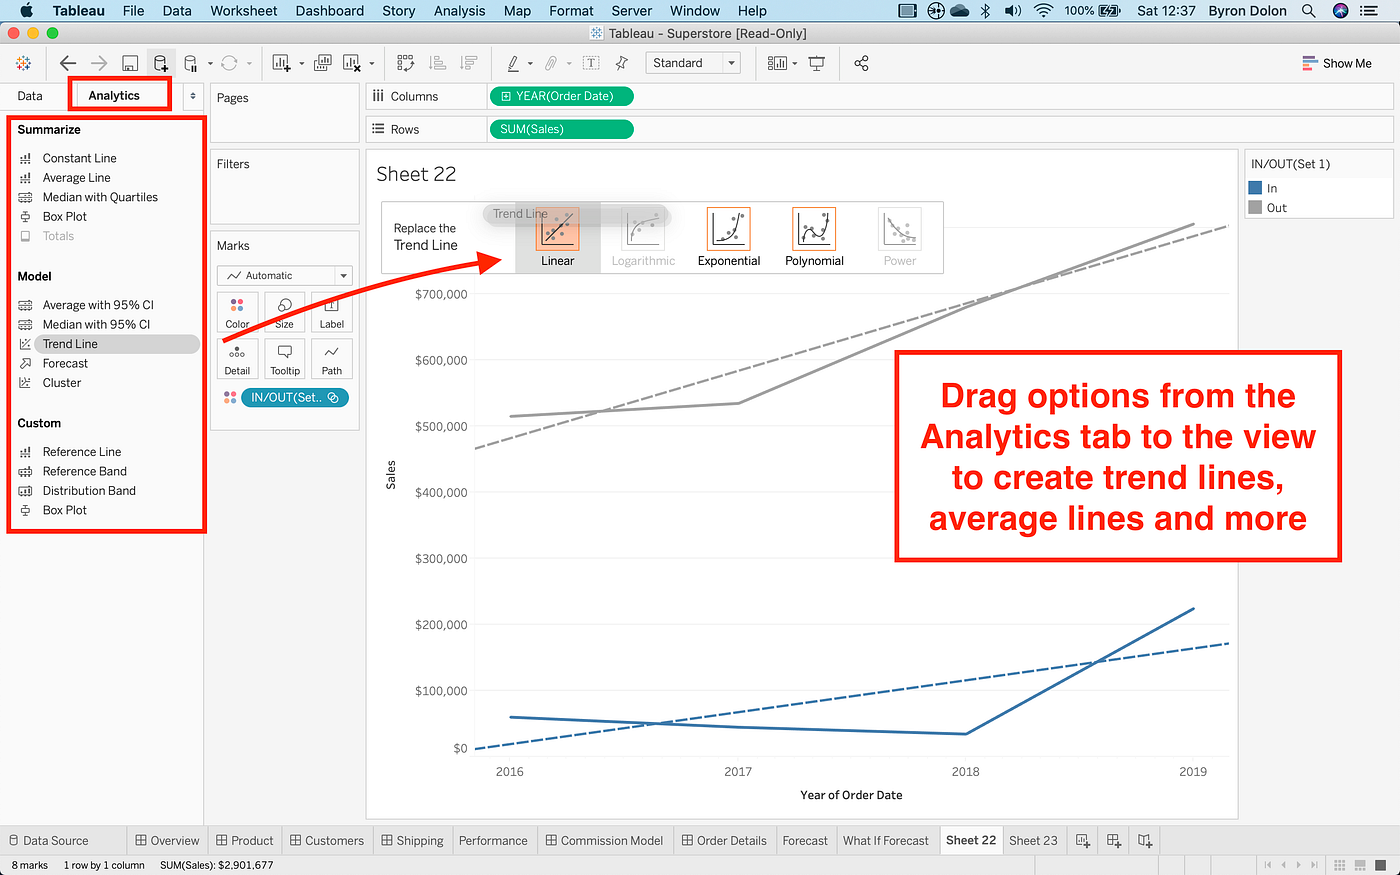Click the Sort Ascending toolbar icon
This screenshot has height=875, width=1400.
437,63
